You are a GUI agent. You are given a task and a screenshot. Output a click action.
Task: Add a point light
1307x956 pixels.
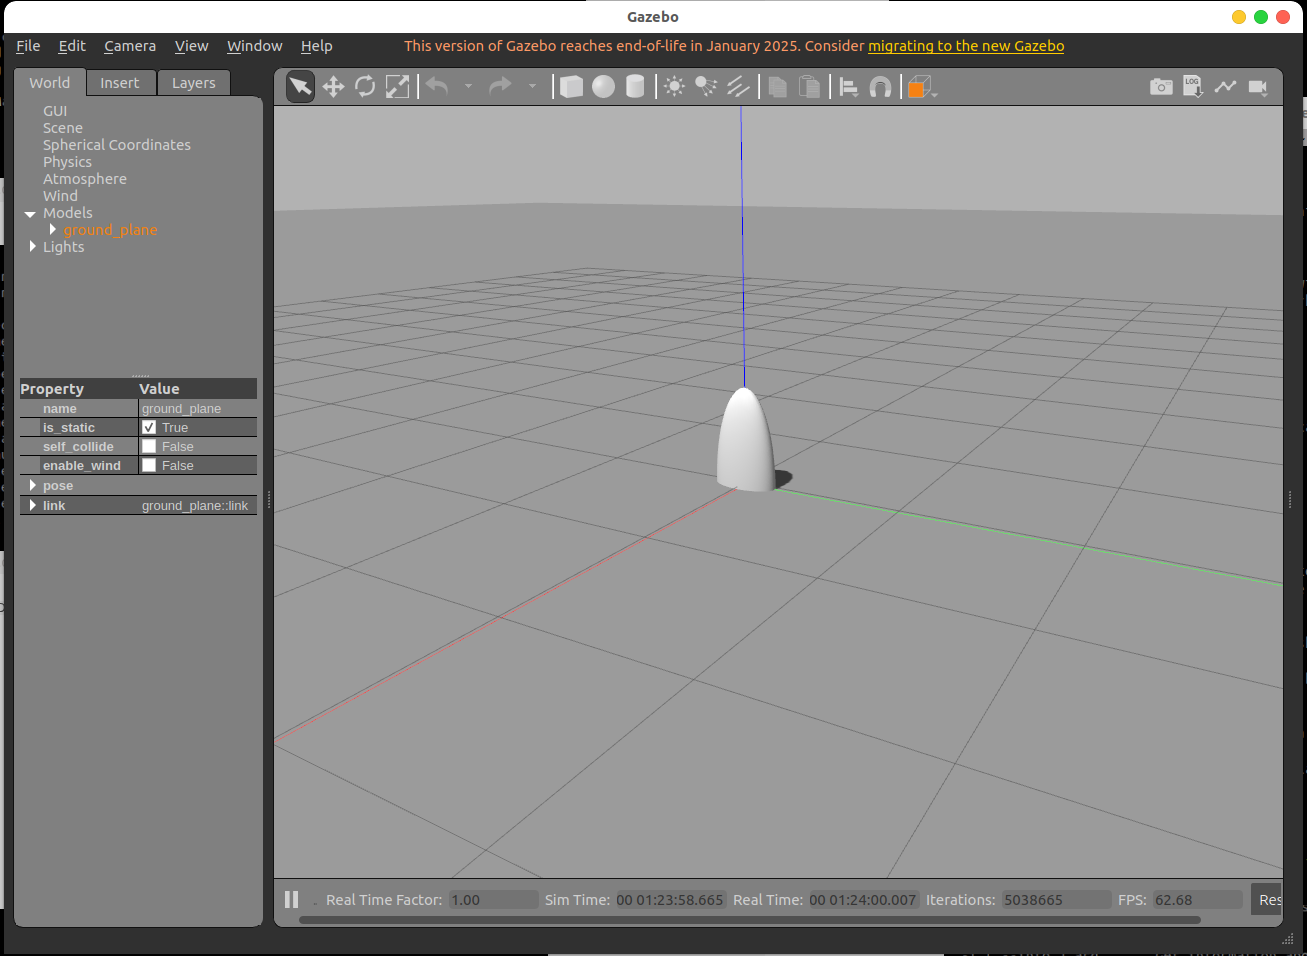(x=675, y=87)
